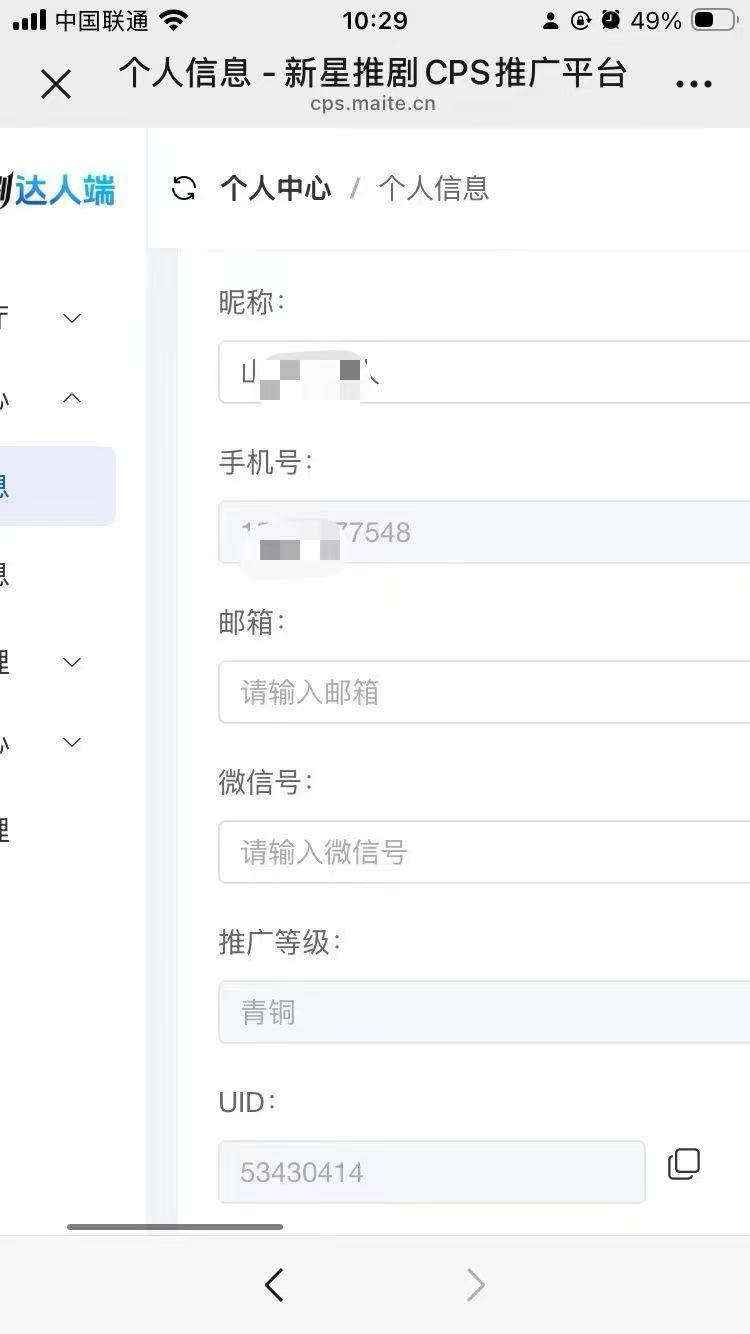Copy the UID using the copy icon
This screenshot has height=1334, width=750.
point(684,1163)
